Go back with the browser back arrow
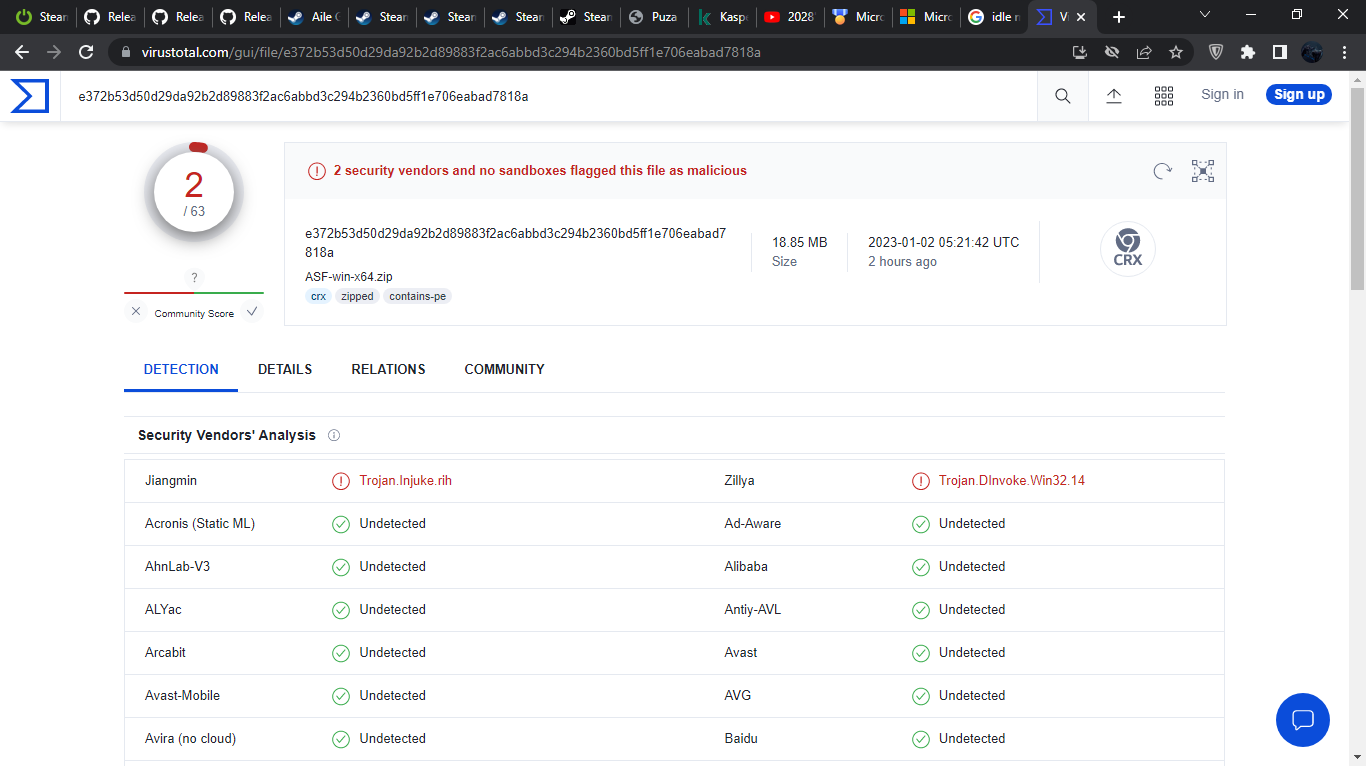Viewport: 1366px width, 766px height. click(22, 52)
